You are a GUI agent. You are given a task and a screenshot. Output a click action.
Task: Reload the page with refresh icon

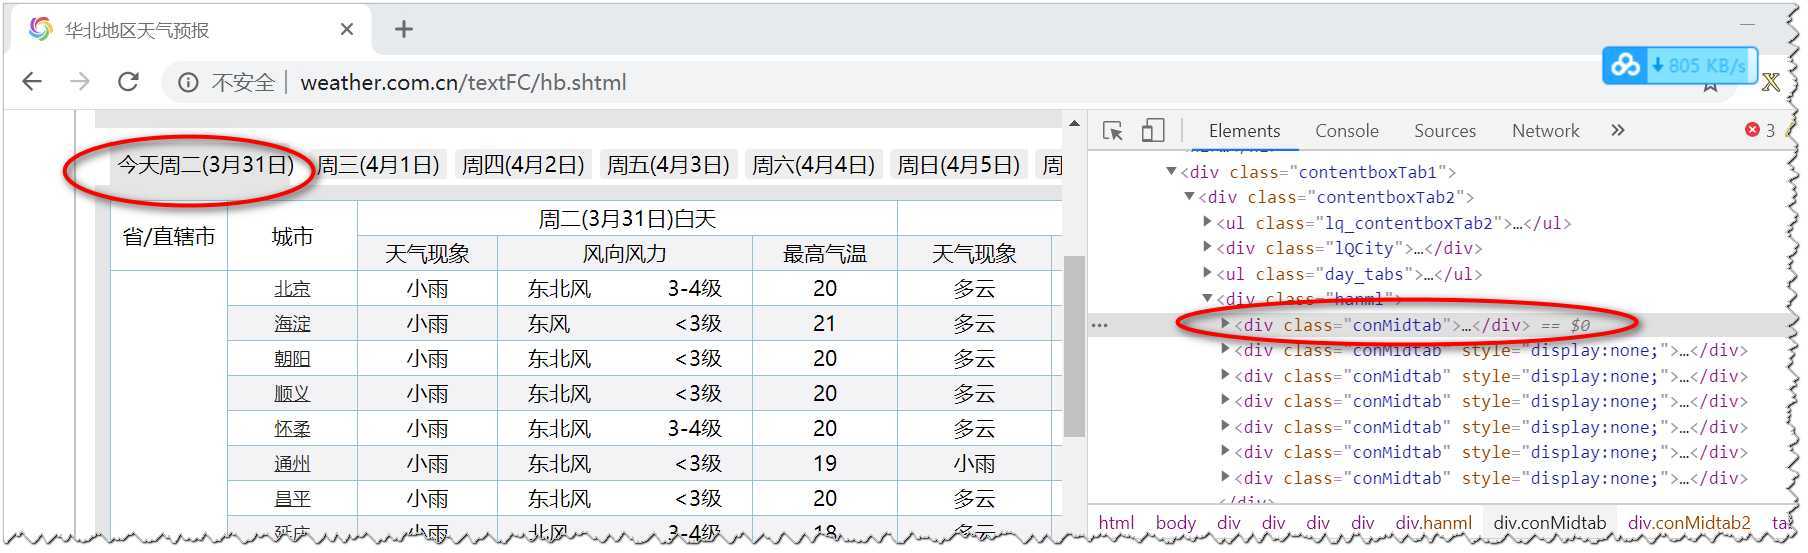pyautogui.click(x=128, y=82)
